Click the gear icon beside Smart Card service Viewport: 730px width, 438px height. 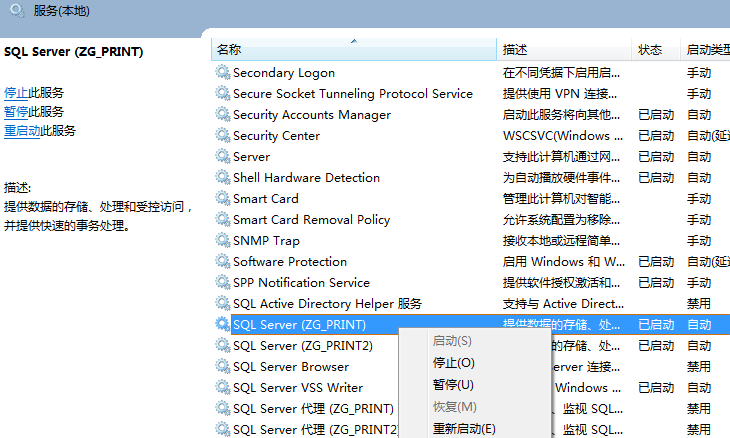coord(223,198)
